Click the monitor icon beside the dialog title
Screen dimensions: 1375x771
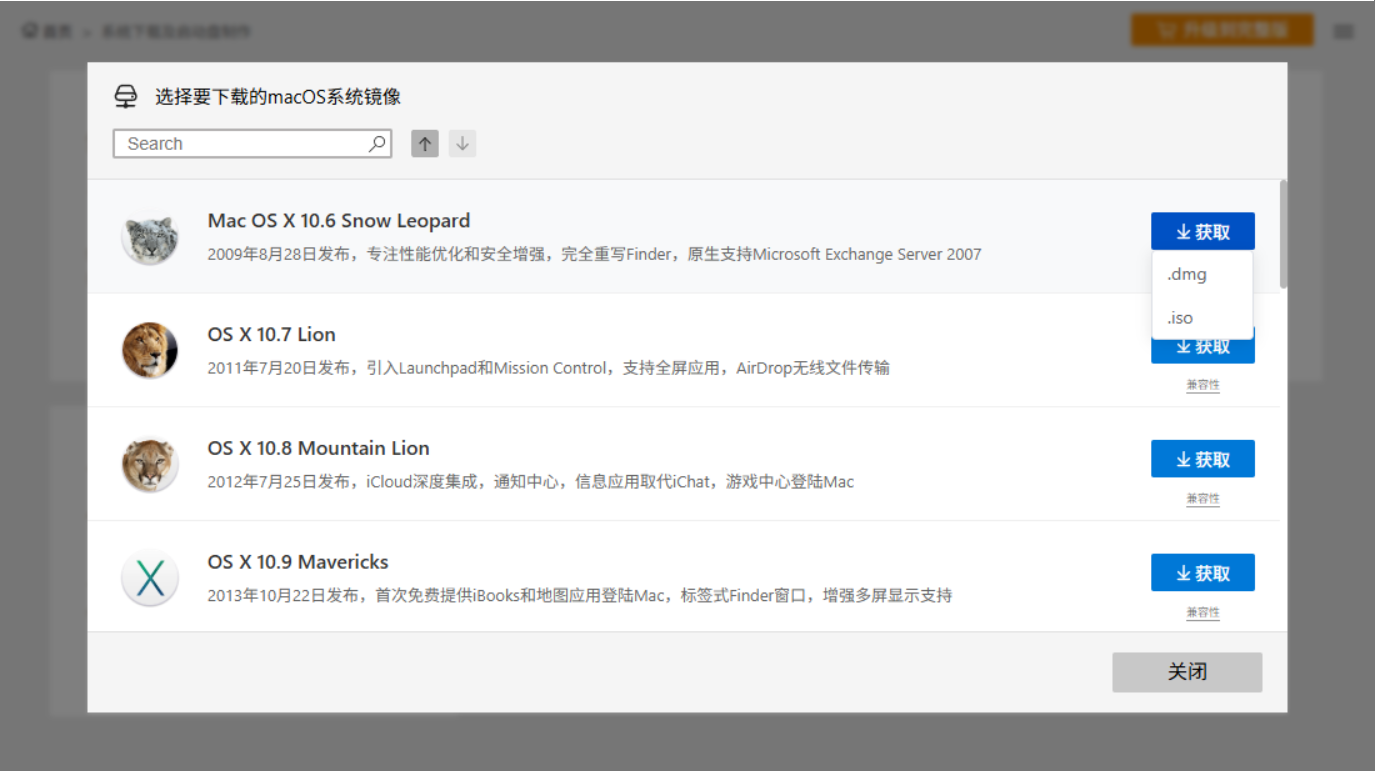pyautogui.click(x=125, y=95)
